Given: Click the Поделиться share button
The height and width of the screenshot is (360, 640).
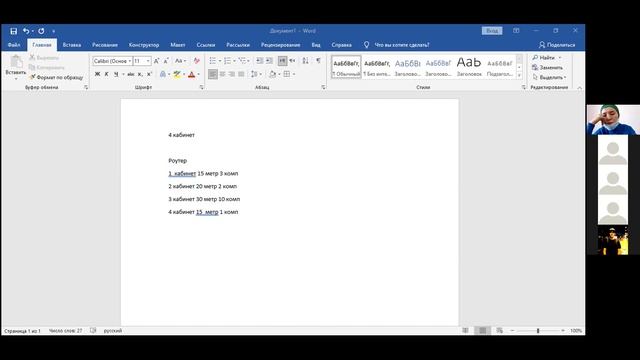Looking at the screenshot, I should [x=557, y=45].
